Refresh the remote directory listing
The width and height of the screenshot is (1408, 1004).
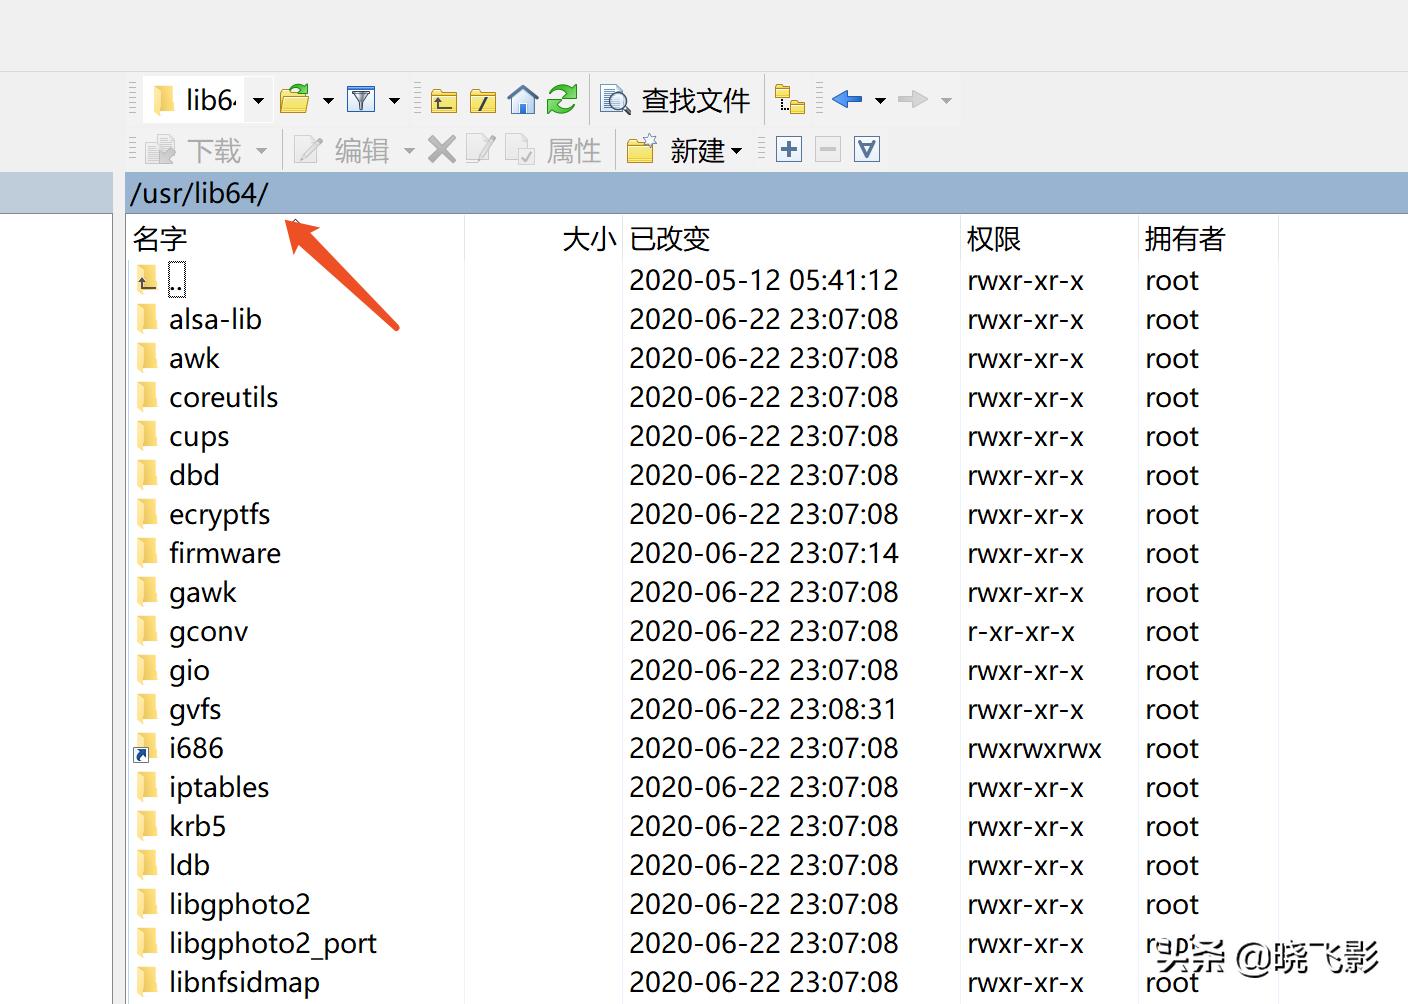click(x=561, y=99)
